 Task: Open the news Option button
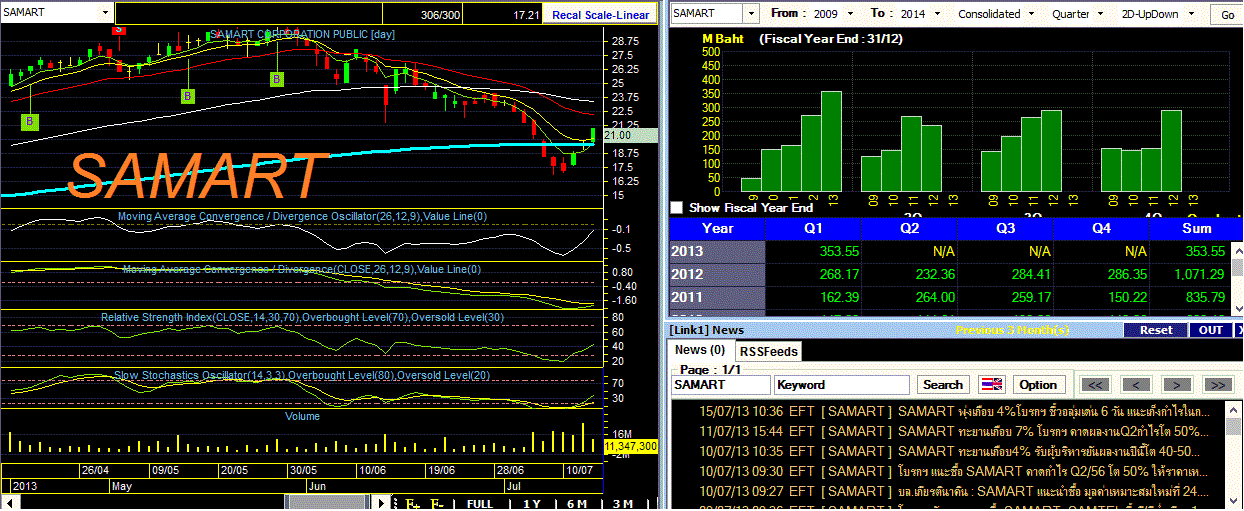(x=1038, y=385)
